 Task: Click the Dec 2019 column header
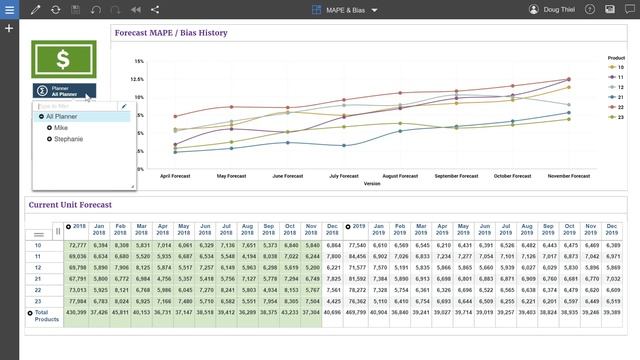point(612,229)
